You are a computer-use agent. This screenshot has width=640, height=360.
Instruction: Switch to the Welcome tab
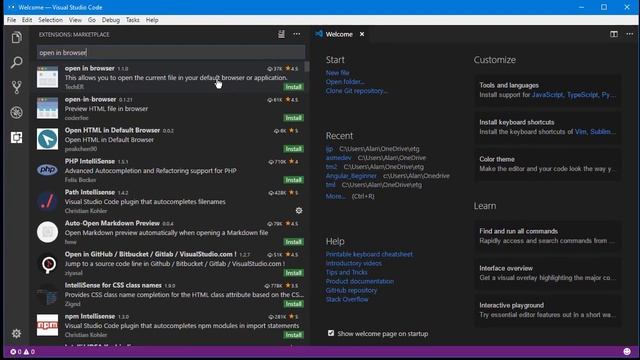(x=340, y=34)
